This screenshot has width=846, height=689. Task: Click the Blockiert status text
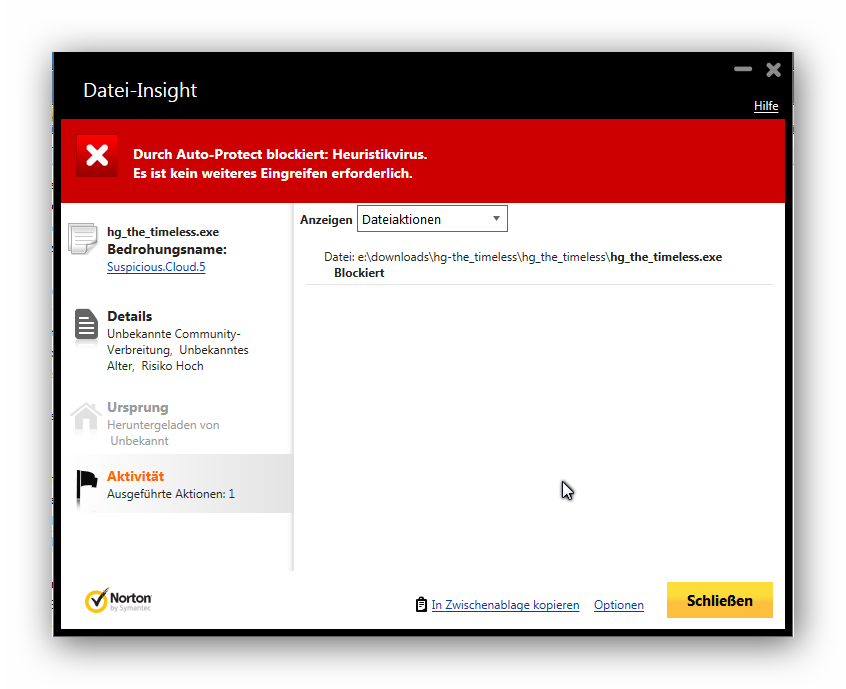tap(359, 273)
